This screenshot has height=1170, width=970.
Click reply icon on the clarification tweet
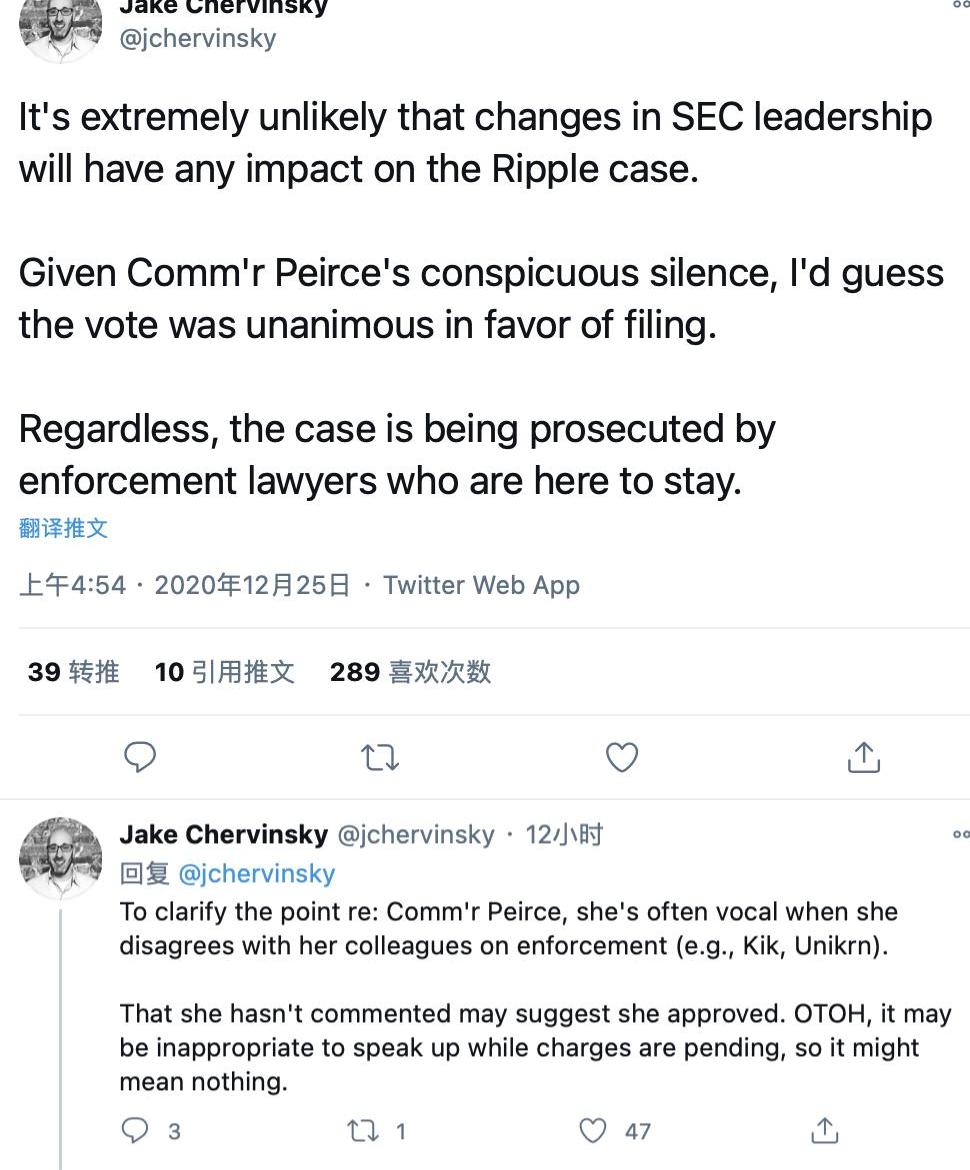point(134,1130)
